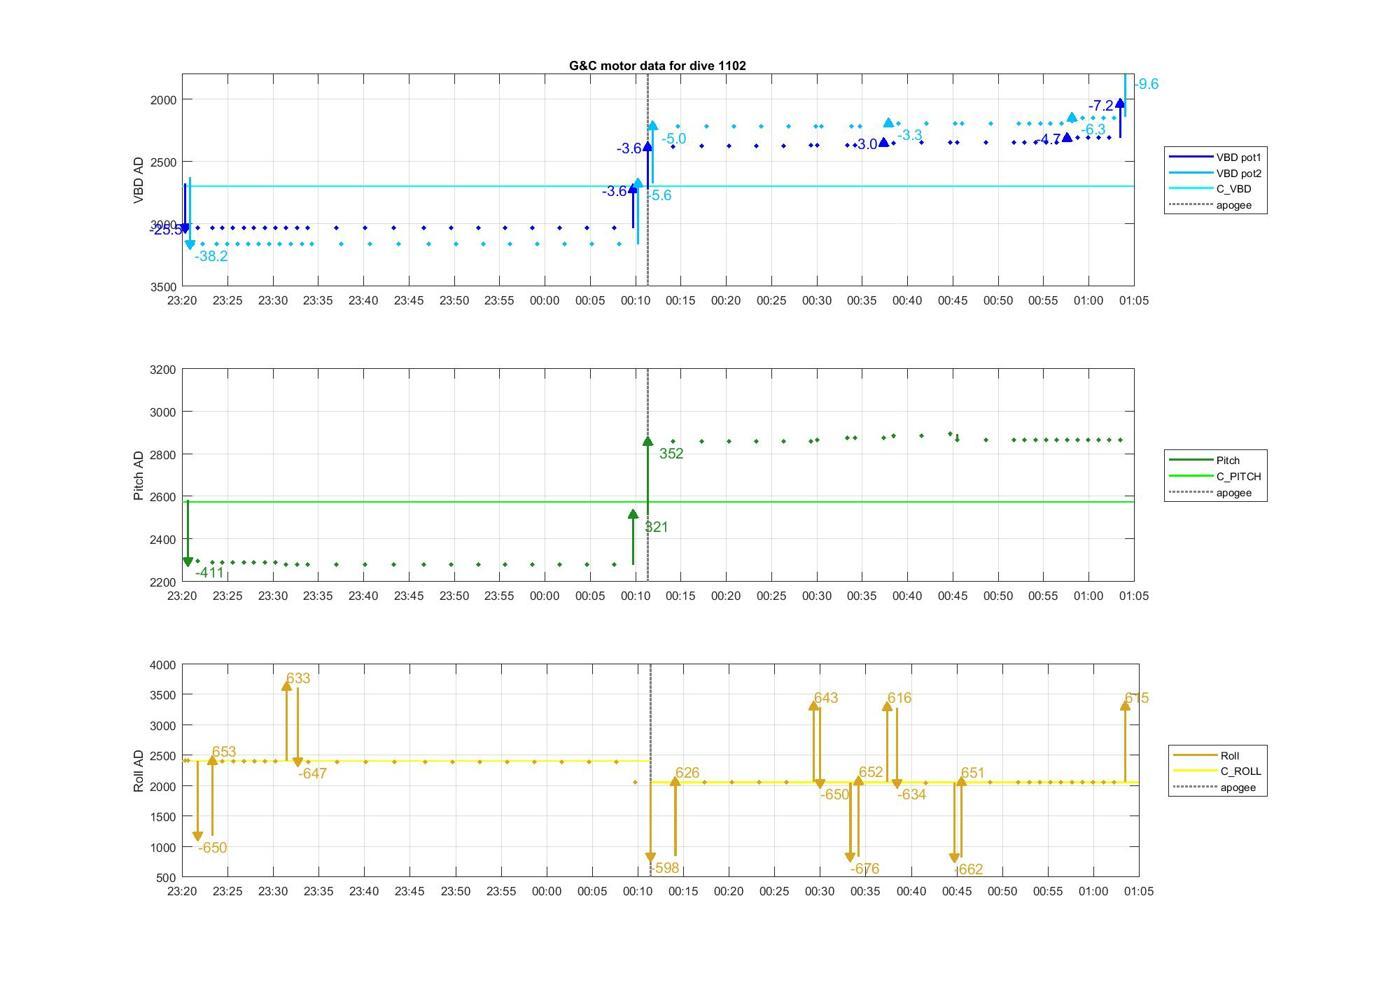The width and height of the screenshot is (1400, 986).
Task: Click the '23:45' tick under the Roll plot
Action: 409,891
